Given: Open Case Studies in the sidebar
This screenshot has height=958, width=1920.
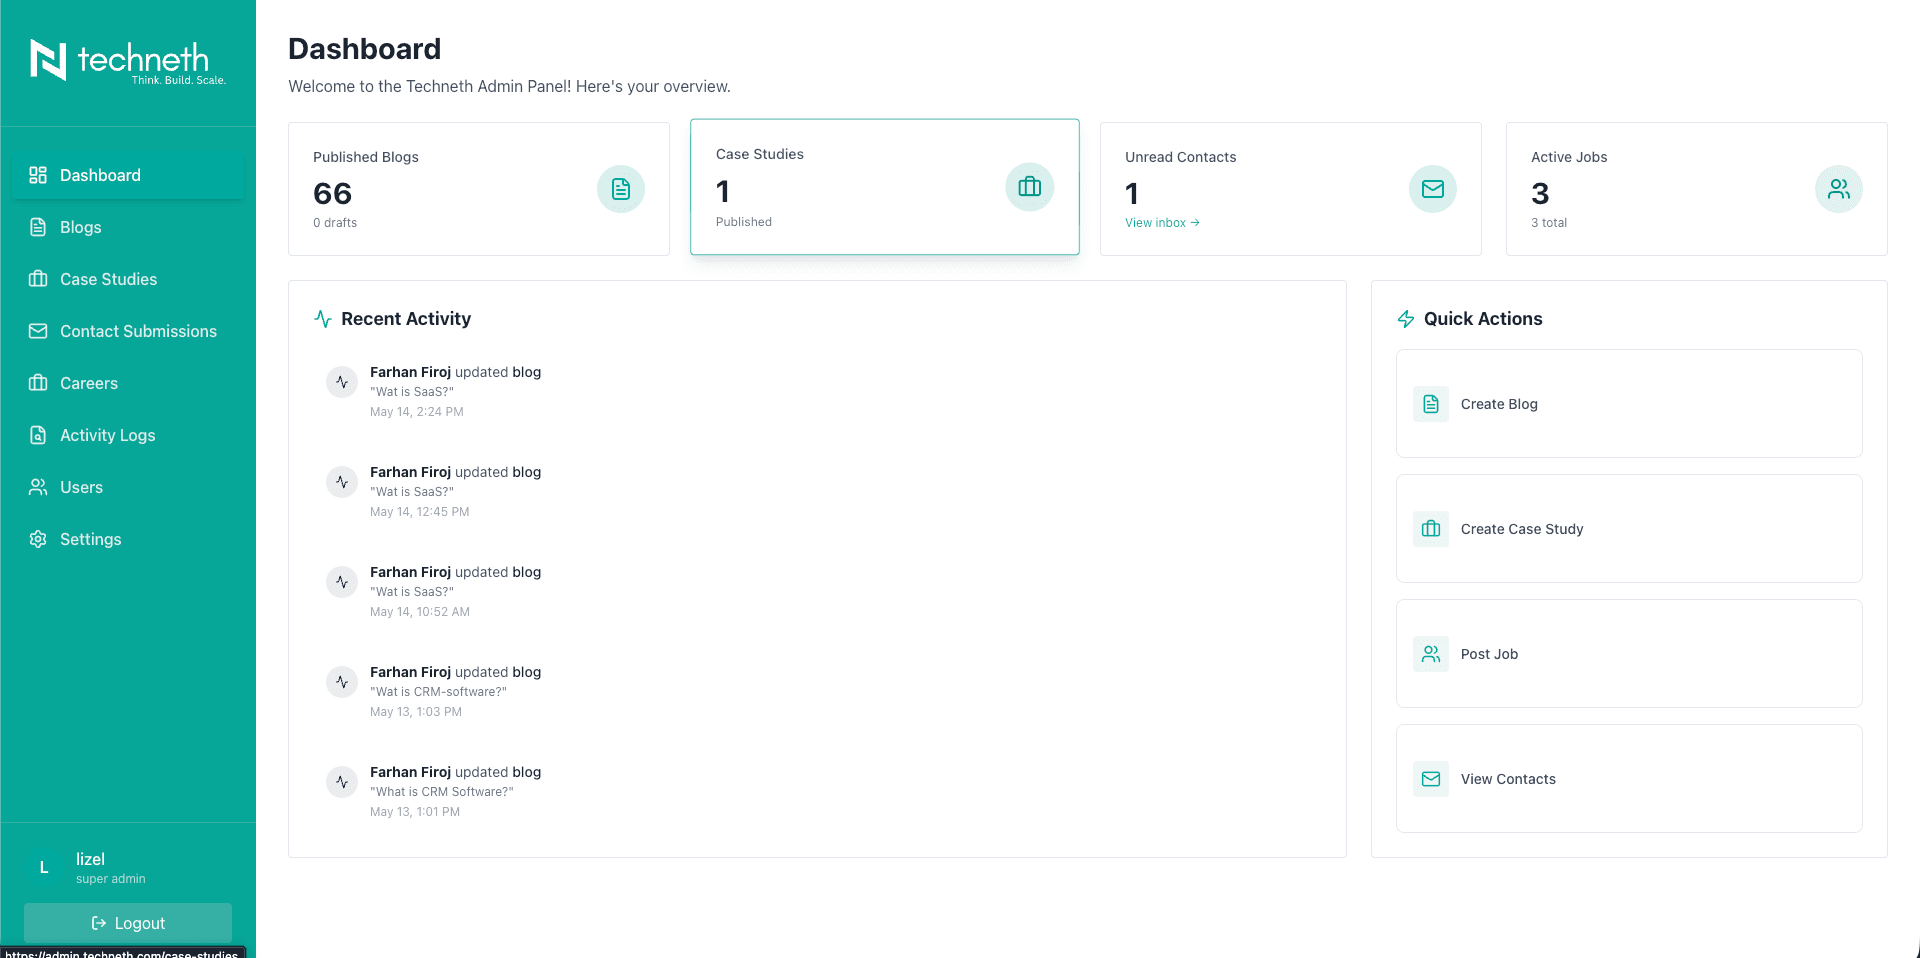Looking at the screenshot, I should click(128, 279).
